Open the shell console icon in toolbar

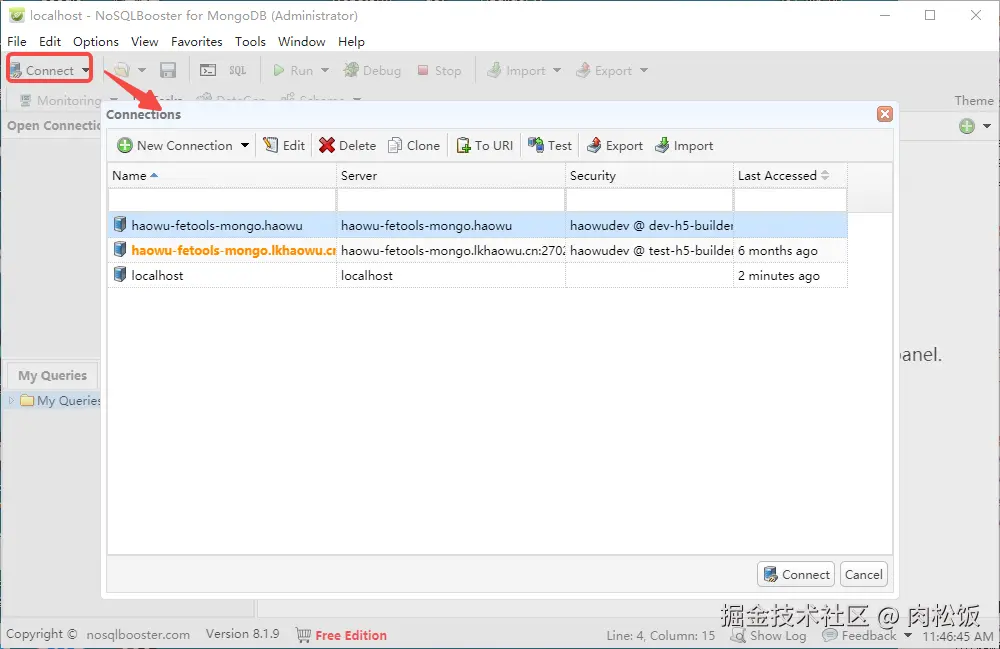pyautogui.click(x=208, y=70)
